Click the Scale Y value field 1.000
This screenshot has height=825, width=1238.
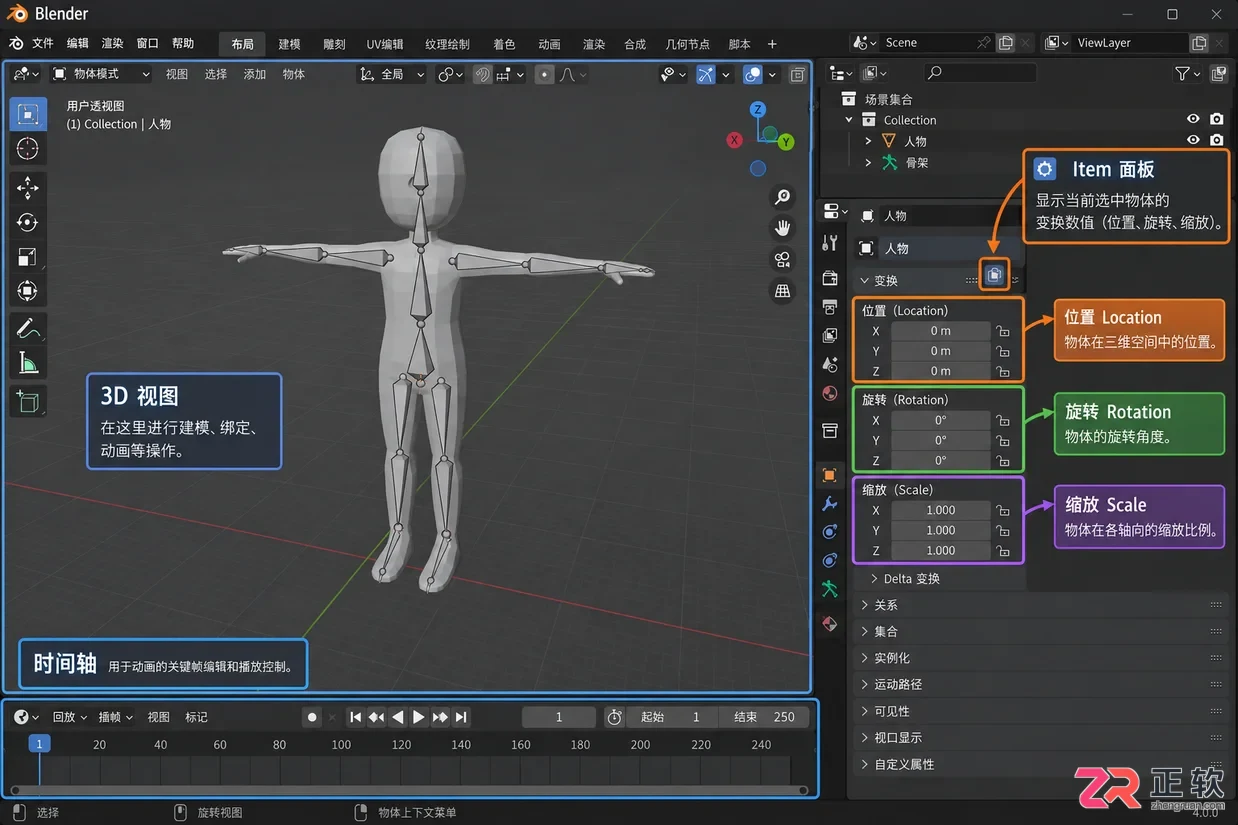point(940,530)
